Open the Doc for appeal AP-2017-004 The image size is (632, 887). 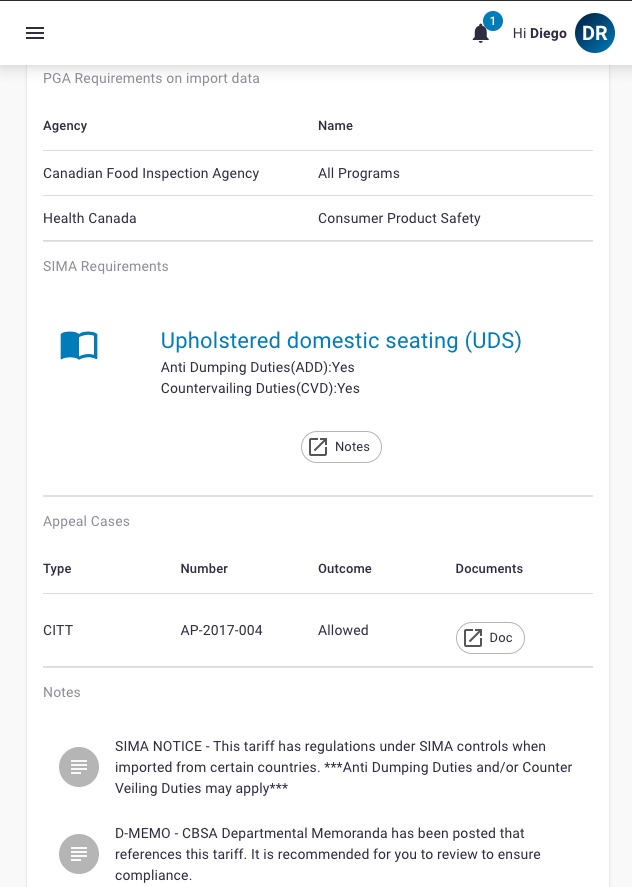[490, 638]
